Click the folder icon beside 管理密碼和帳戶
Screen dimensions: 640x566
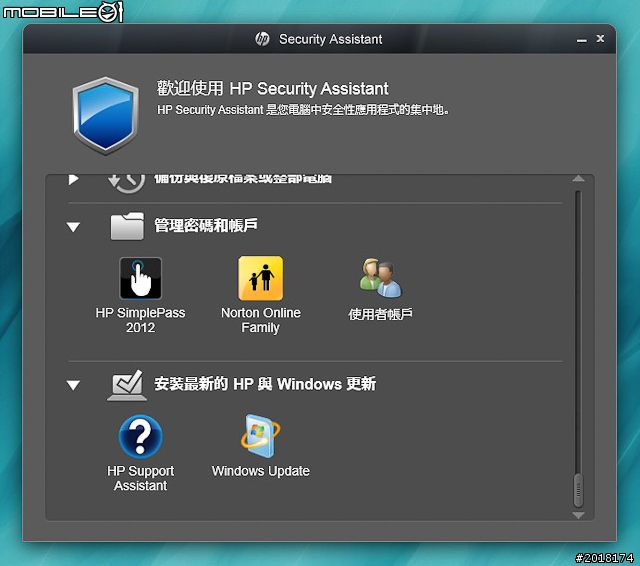click(x=127, y=226)
